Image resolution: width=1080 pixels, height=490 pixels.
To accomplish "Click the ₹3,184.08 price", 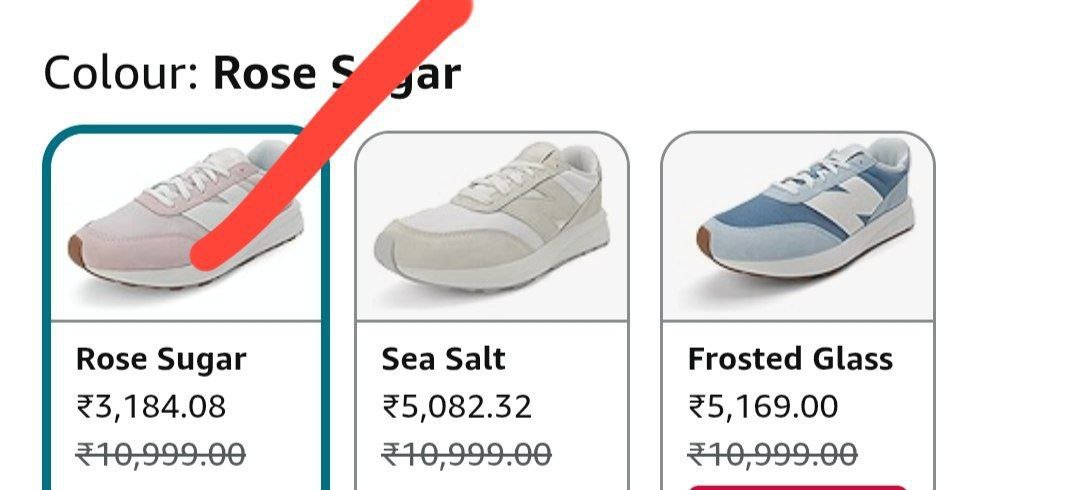I will tap(151, 407).
